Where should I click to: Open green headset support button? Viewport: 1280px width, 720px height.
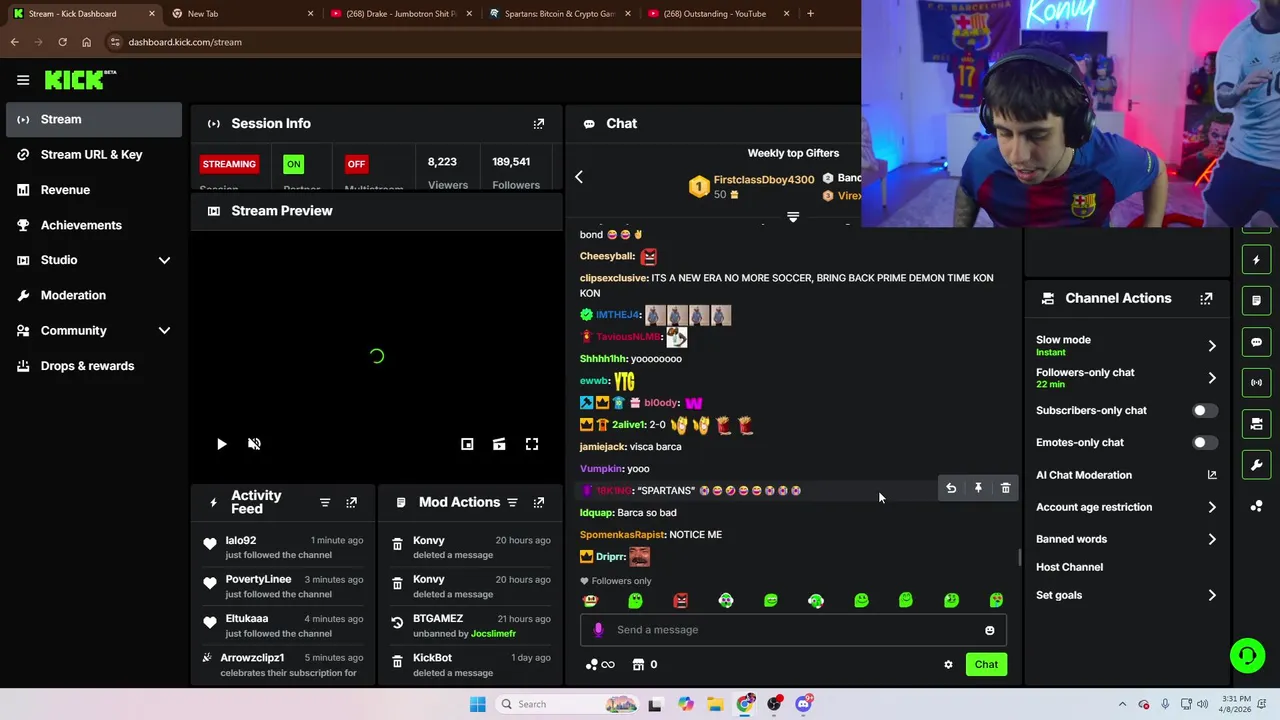(x=1247, y=656)
